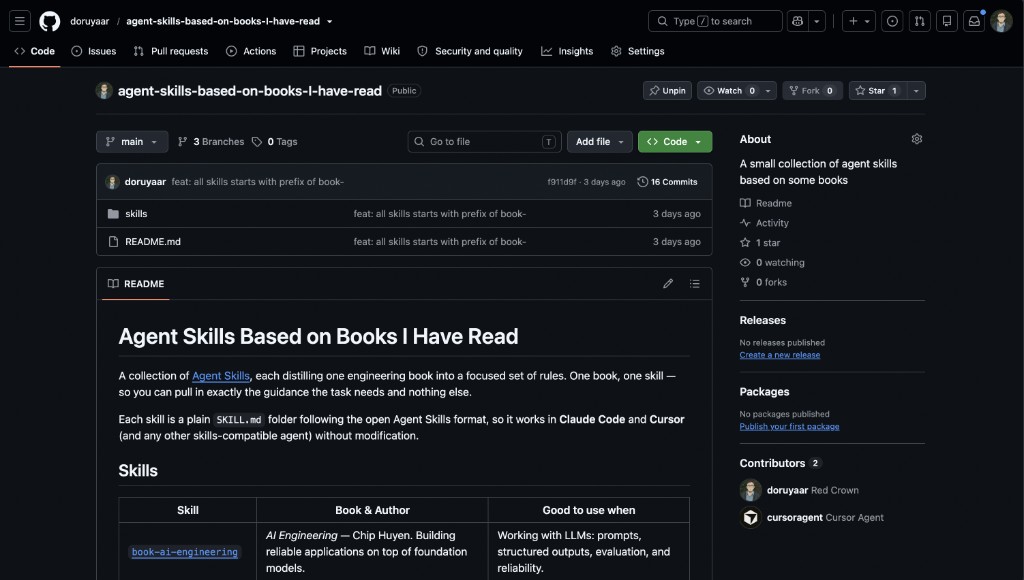Open the doruyaar commit author link
Viewport: 1024px width, 580px height.
145,182
